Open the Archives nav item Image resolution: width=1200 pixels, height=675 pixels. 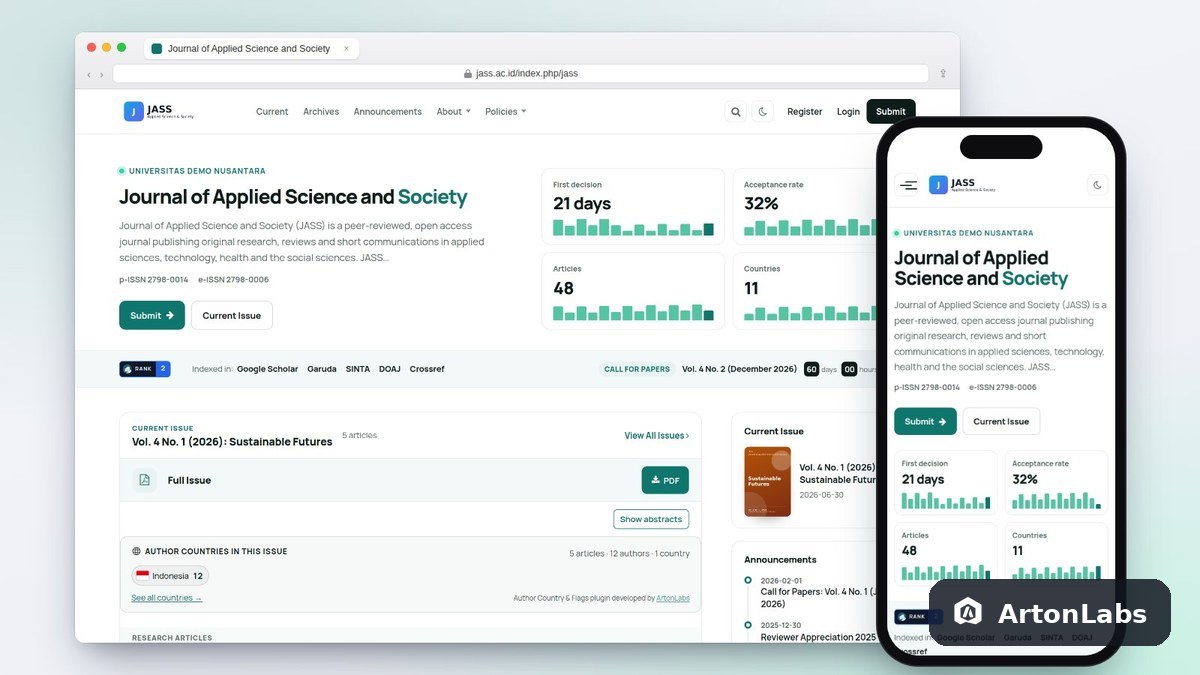click(321, 112)
